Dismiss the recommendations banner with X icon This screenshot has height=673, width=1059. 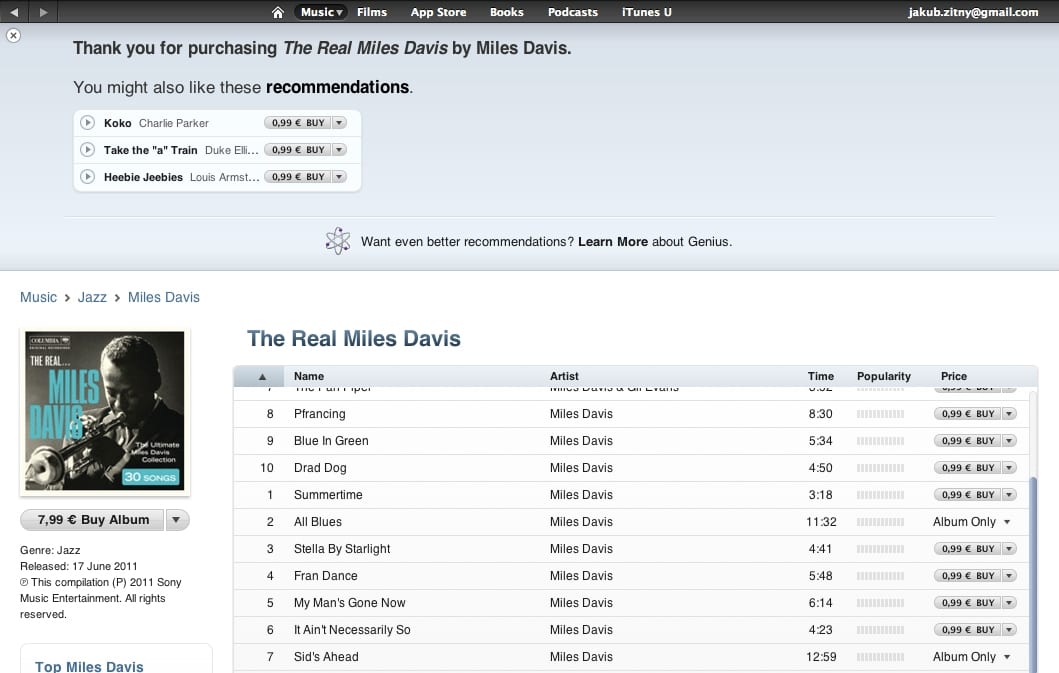coord(13,35)
